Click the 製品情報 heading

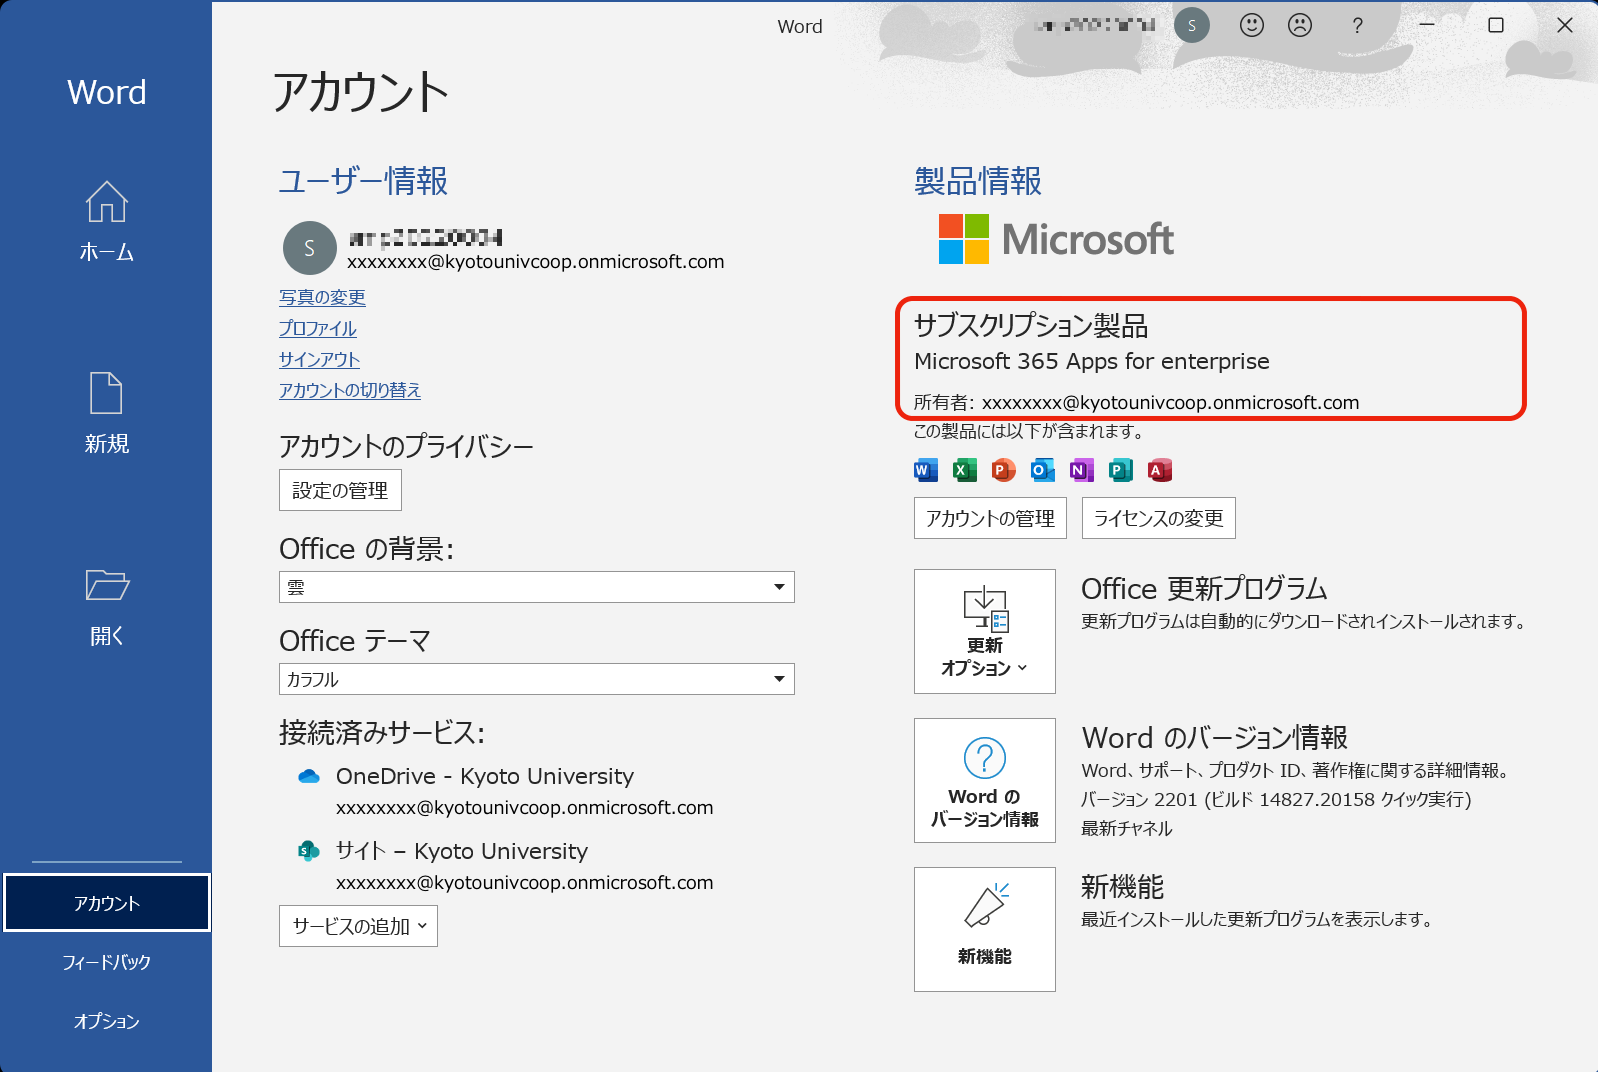[978, 181]
